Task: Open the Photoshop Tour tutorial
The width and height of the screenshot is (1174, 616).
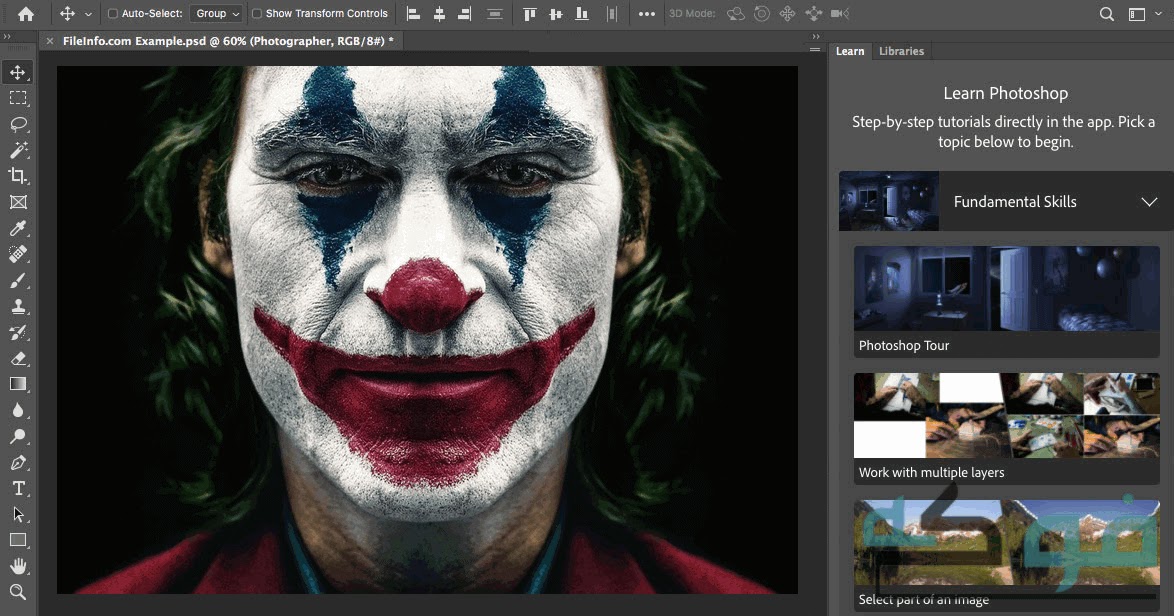Action: pyautogui.click(x=1006, y=302)
